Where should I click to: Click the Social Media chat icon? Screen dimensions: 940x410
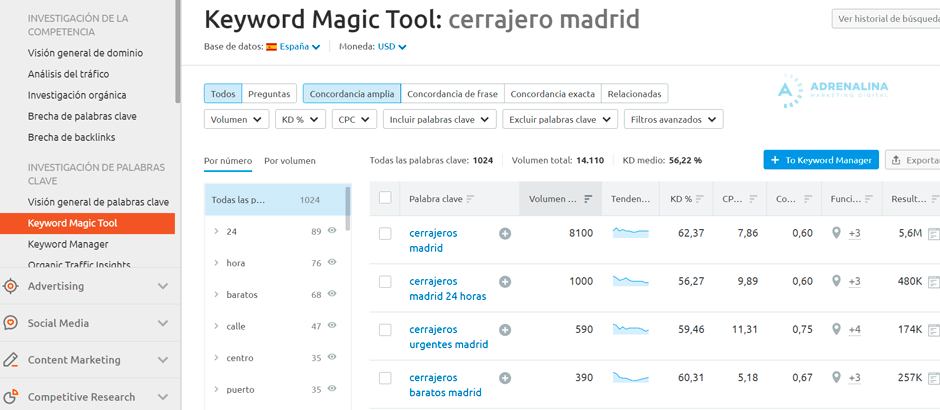click(11, 323)
